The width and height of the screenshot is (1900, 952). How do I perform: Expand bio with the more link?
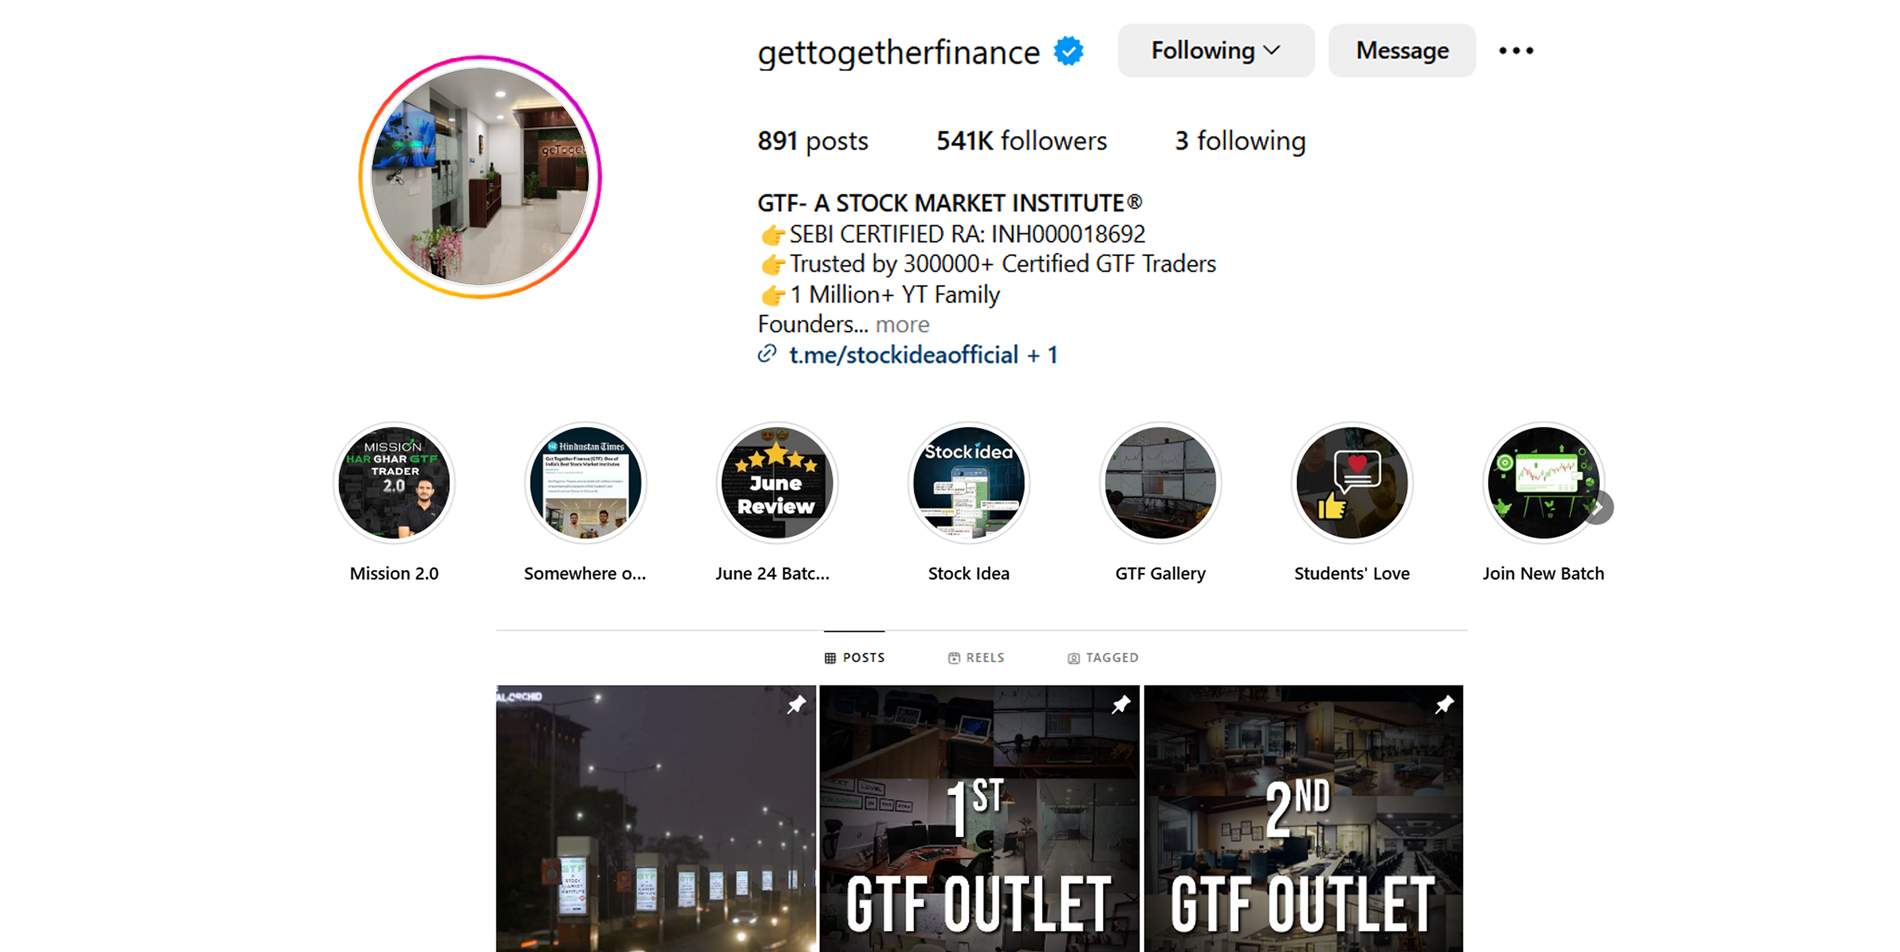point(902,325)
